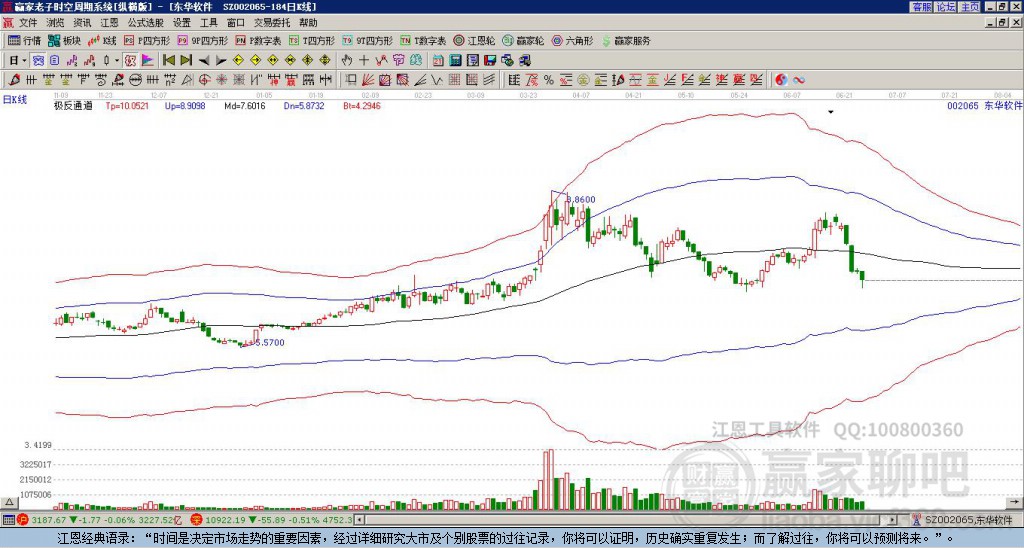Viewport: 1024px width, 548px height.
Task: Click the right arrow button beside volume pane
Action: [1014, 502]
